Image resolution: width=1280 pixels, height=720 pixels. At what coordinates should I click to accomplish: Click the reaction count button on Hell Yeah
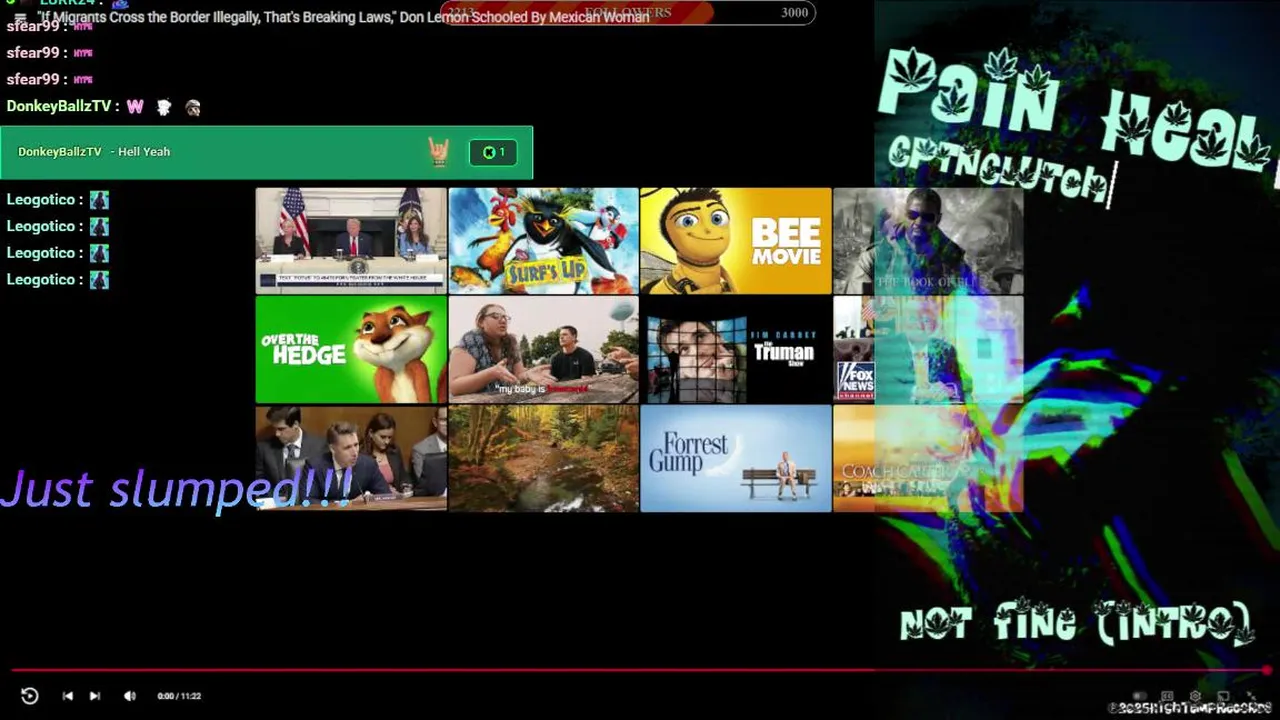[x=493, y=152]
